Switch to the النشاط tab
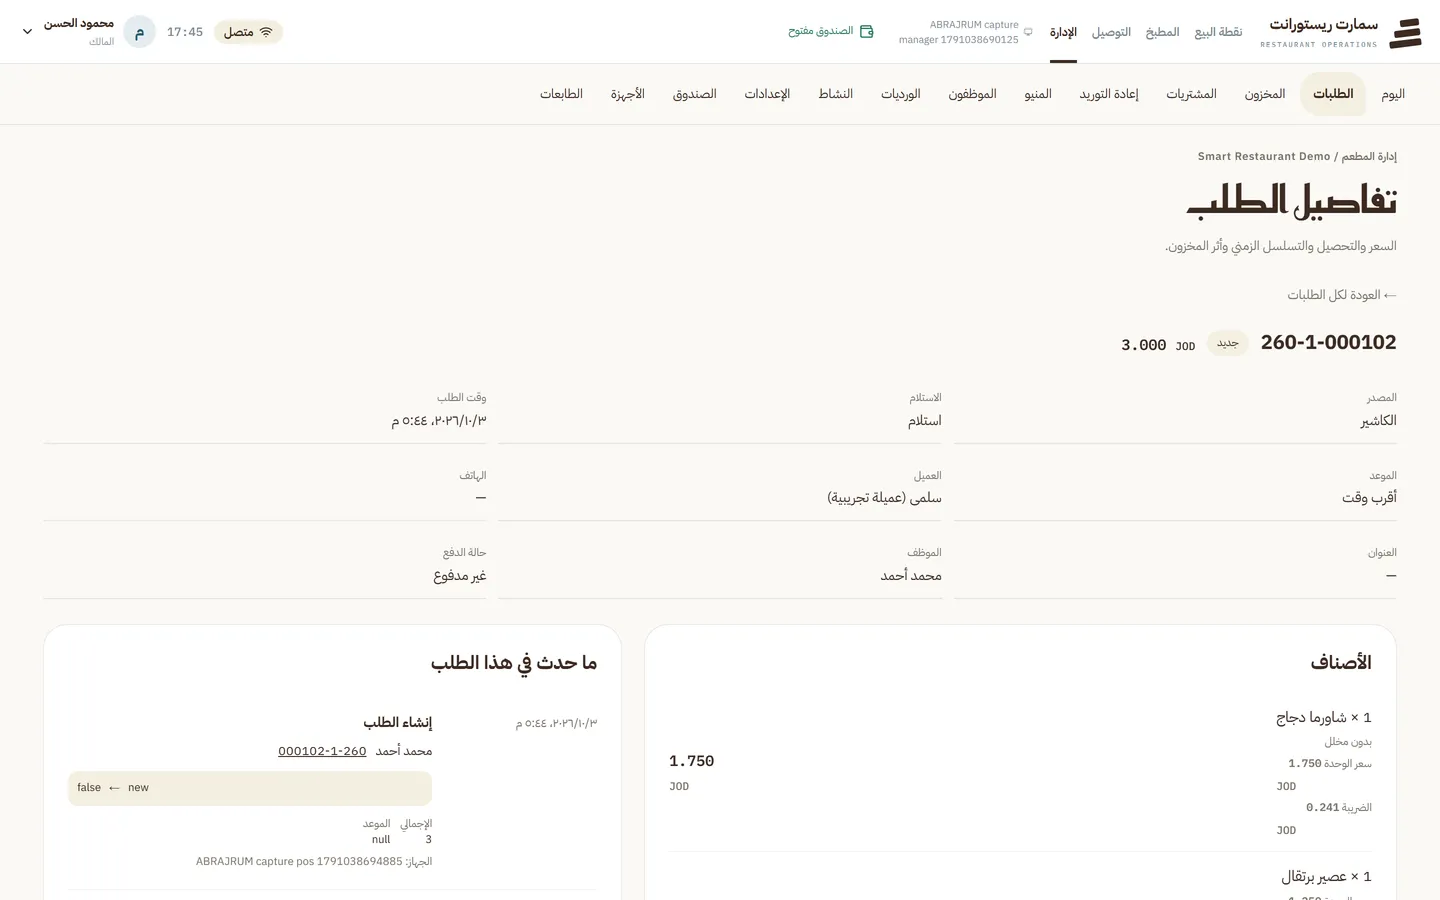1440x900 pixels. pos(835,94)
